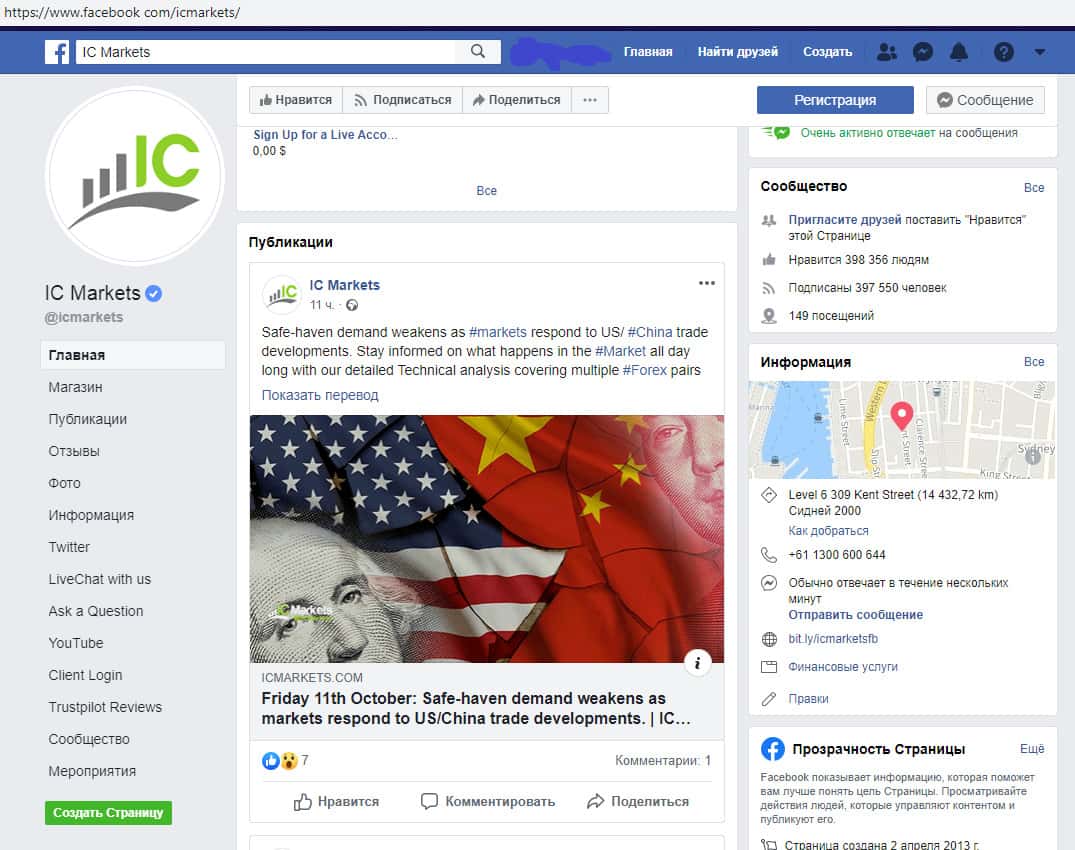Click Главная in the top navigation bar
Viewport: 1075px width, 850px height.
(x=648, y=52)
